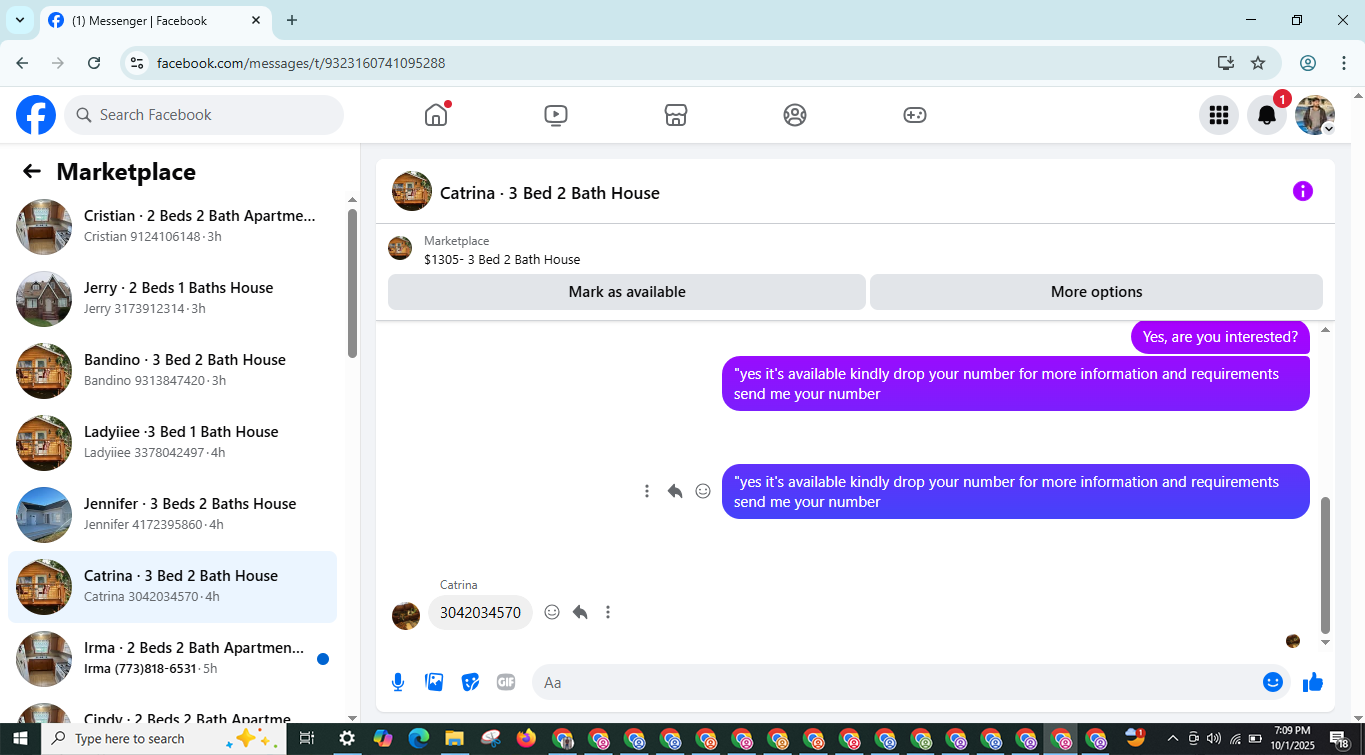Viewport: 1365px width, 755px height.
Task: Open the Chrome three-dot menu
Action: 1344,63
